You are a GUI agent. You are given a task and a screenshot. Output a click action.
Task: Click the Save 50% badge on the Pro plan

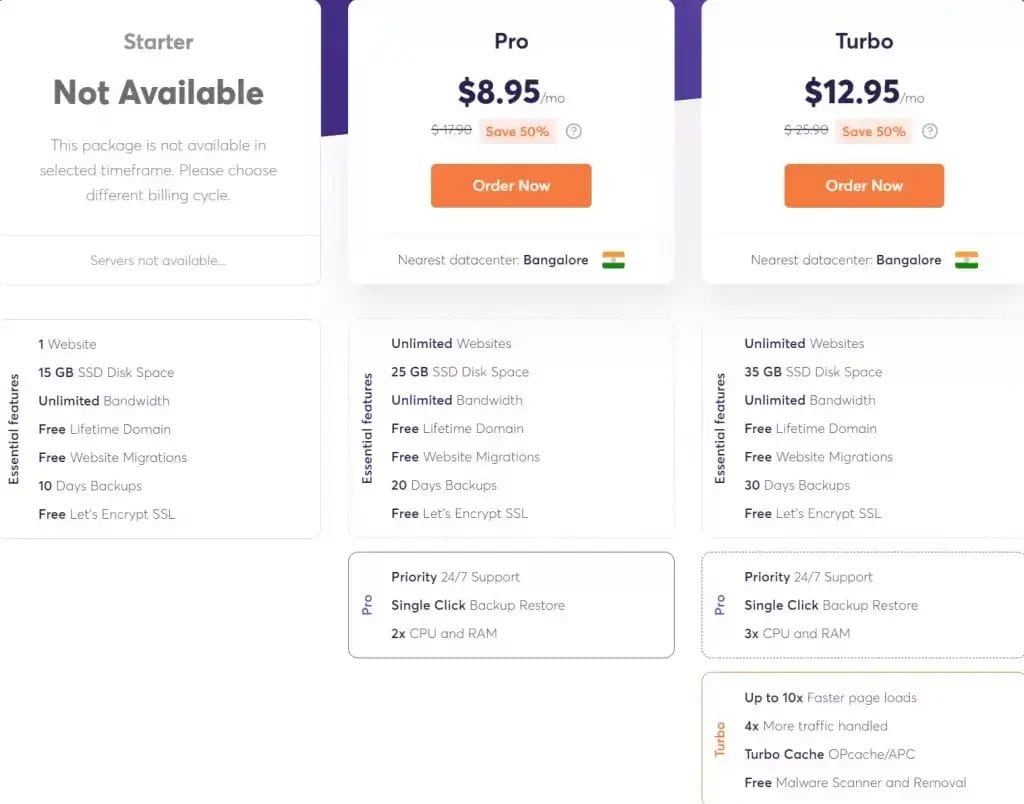517,130
